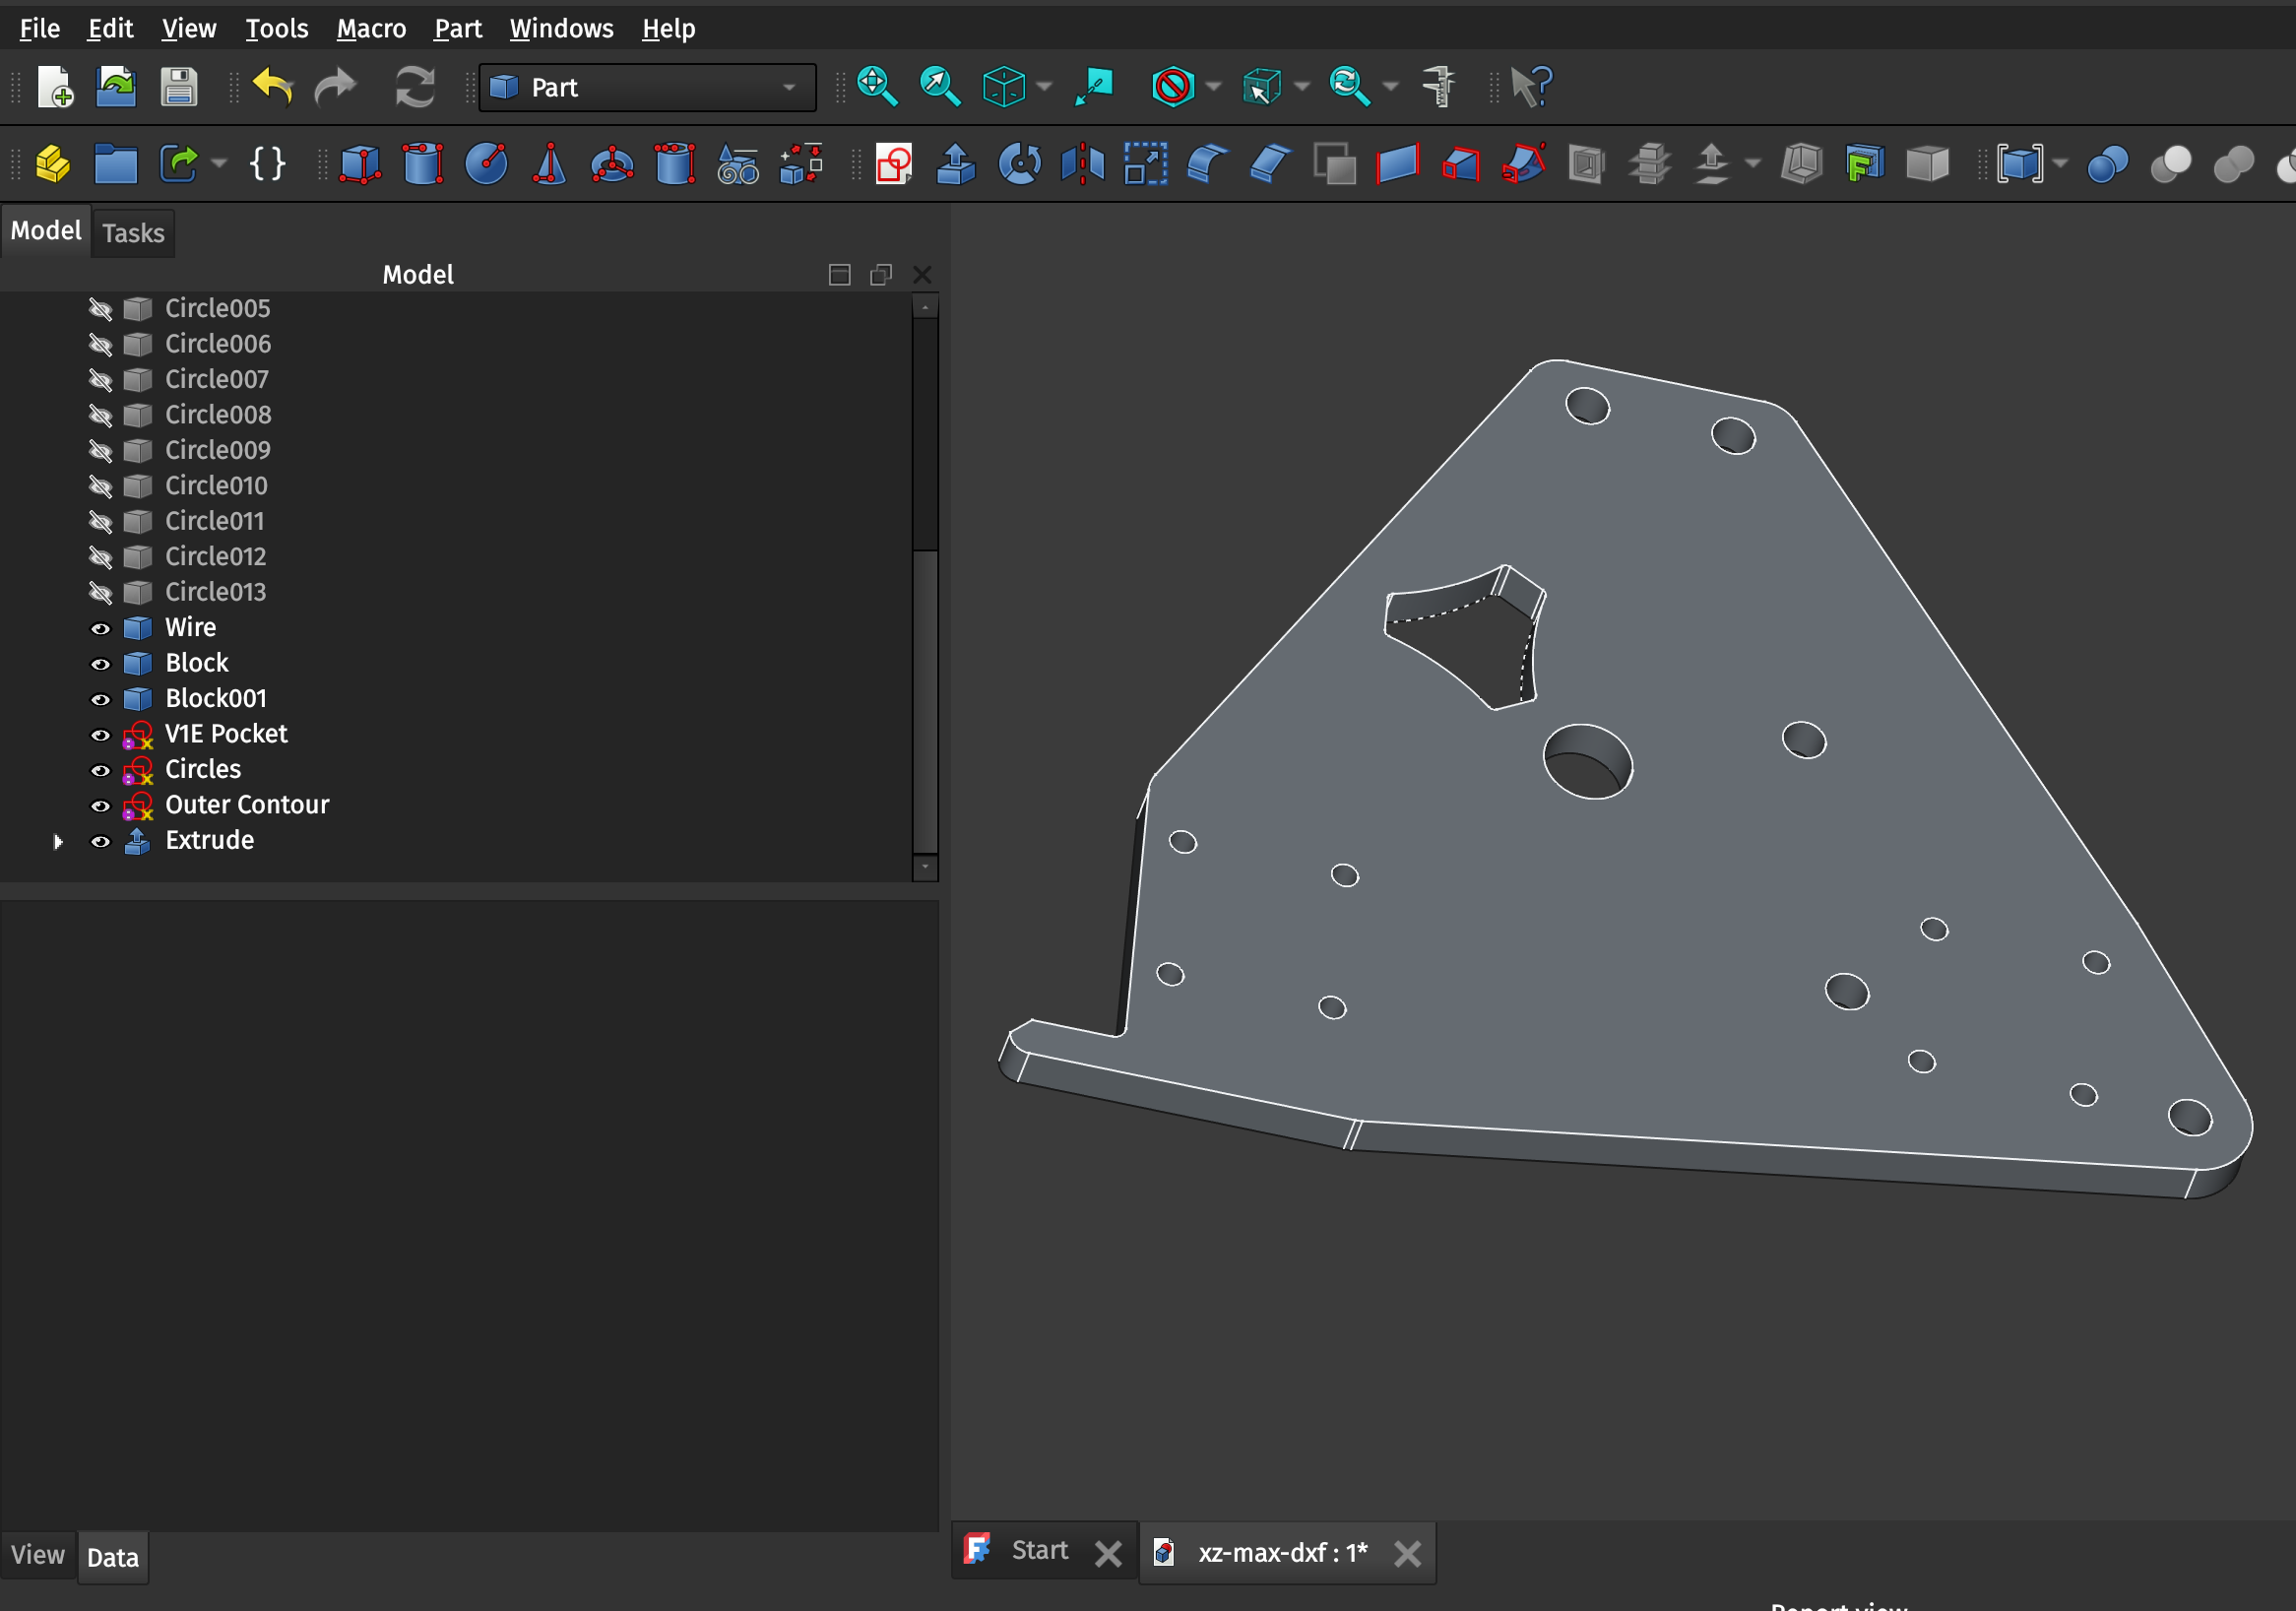This screenshot has width=2296, height=1611.
Task: Create a sphere primitive
Action: [x=486, y=164]
